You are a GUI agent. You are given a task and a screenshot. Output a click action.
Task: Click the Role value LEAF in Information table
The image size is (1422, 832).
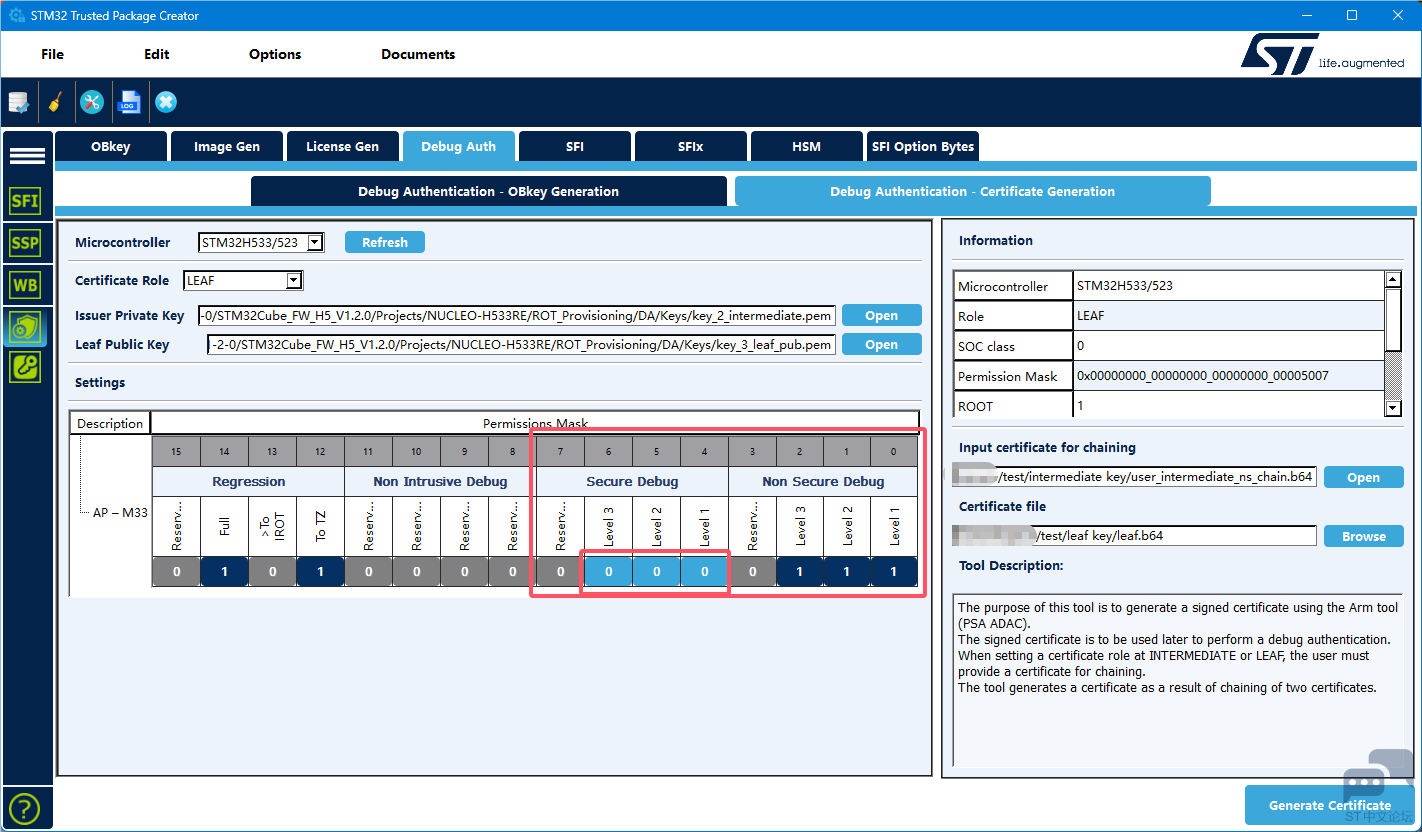point(1090,316)
